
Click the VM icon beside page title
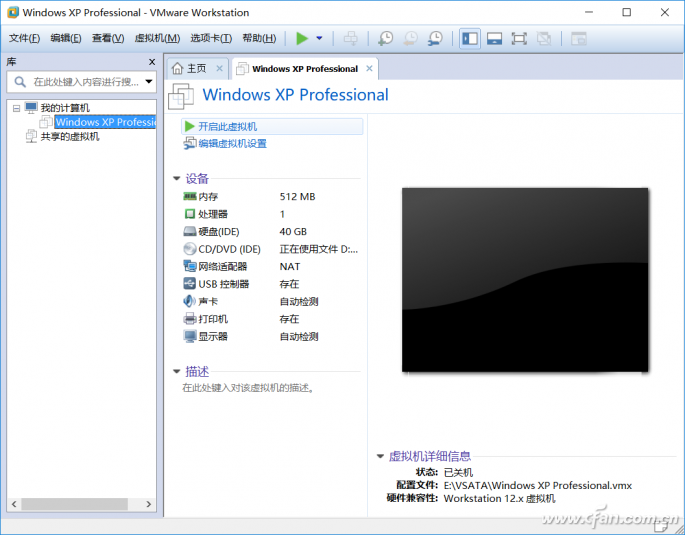[x=181, y=96]
